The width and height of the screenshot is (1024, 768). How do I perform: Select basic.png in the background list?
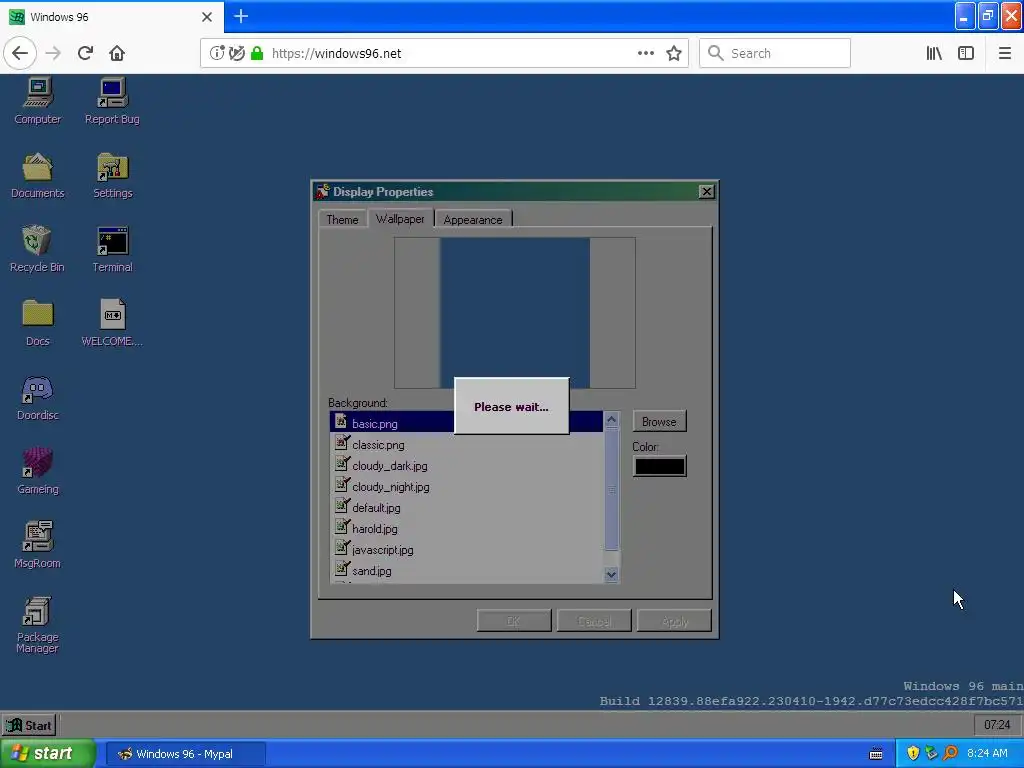click(x=466, y=423)
